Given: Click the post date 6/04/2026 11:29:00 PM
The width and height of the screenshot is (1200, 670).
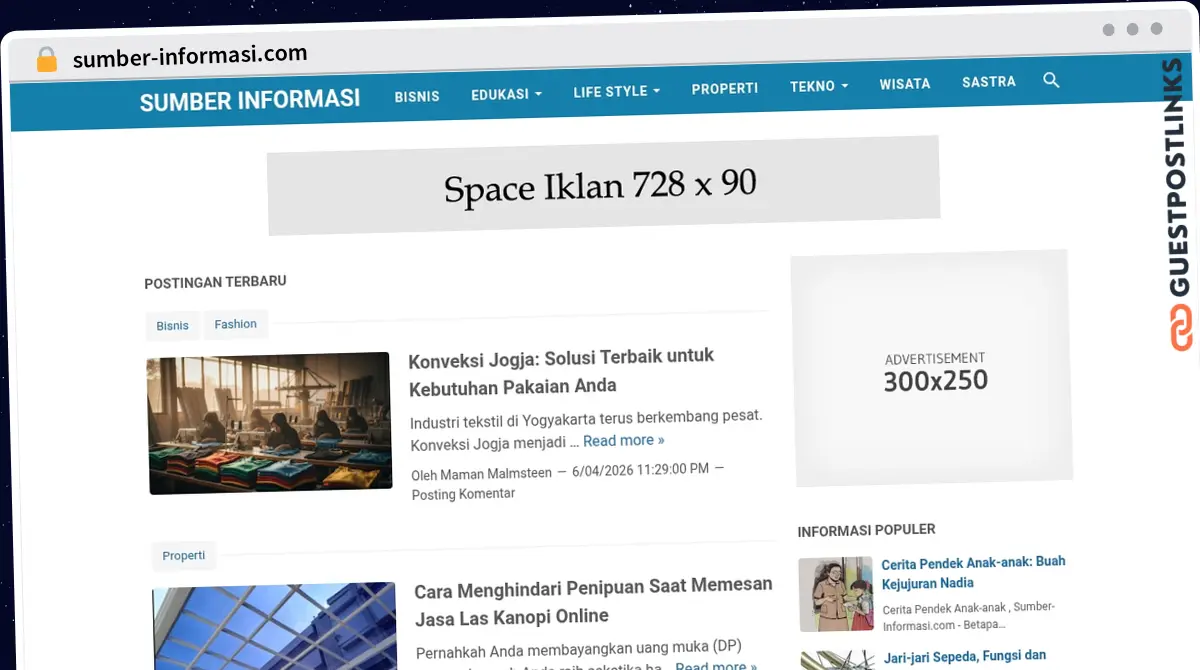Looking at the screenshot, I should click(x=640, y=469).
